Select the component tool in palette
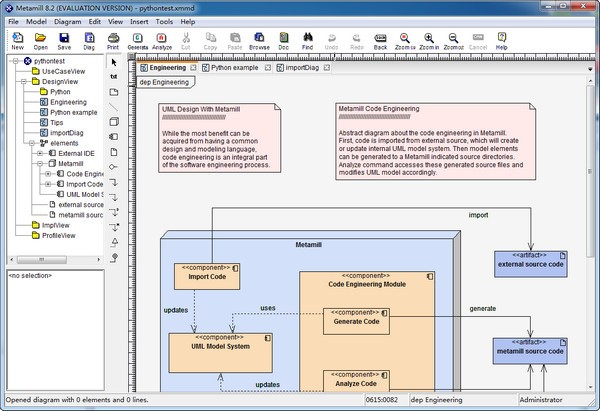 114,137
